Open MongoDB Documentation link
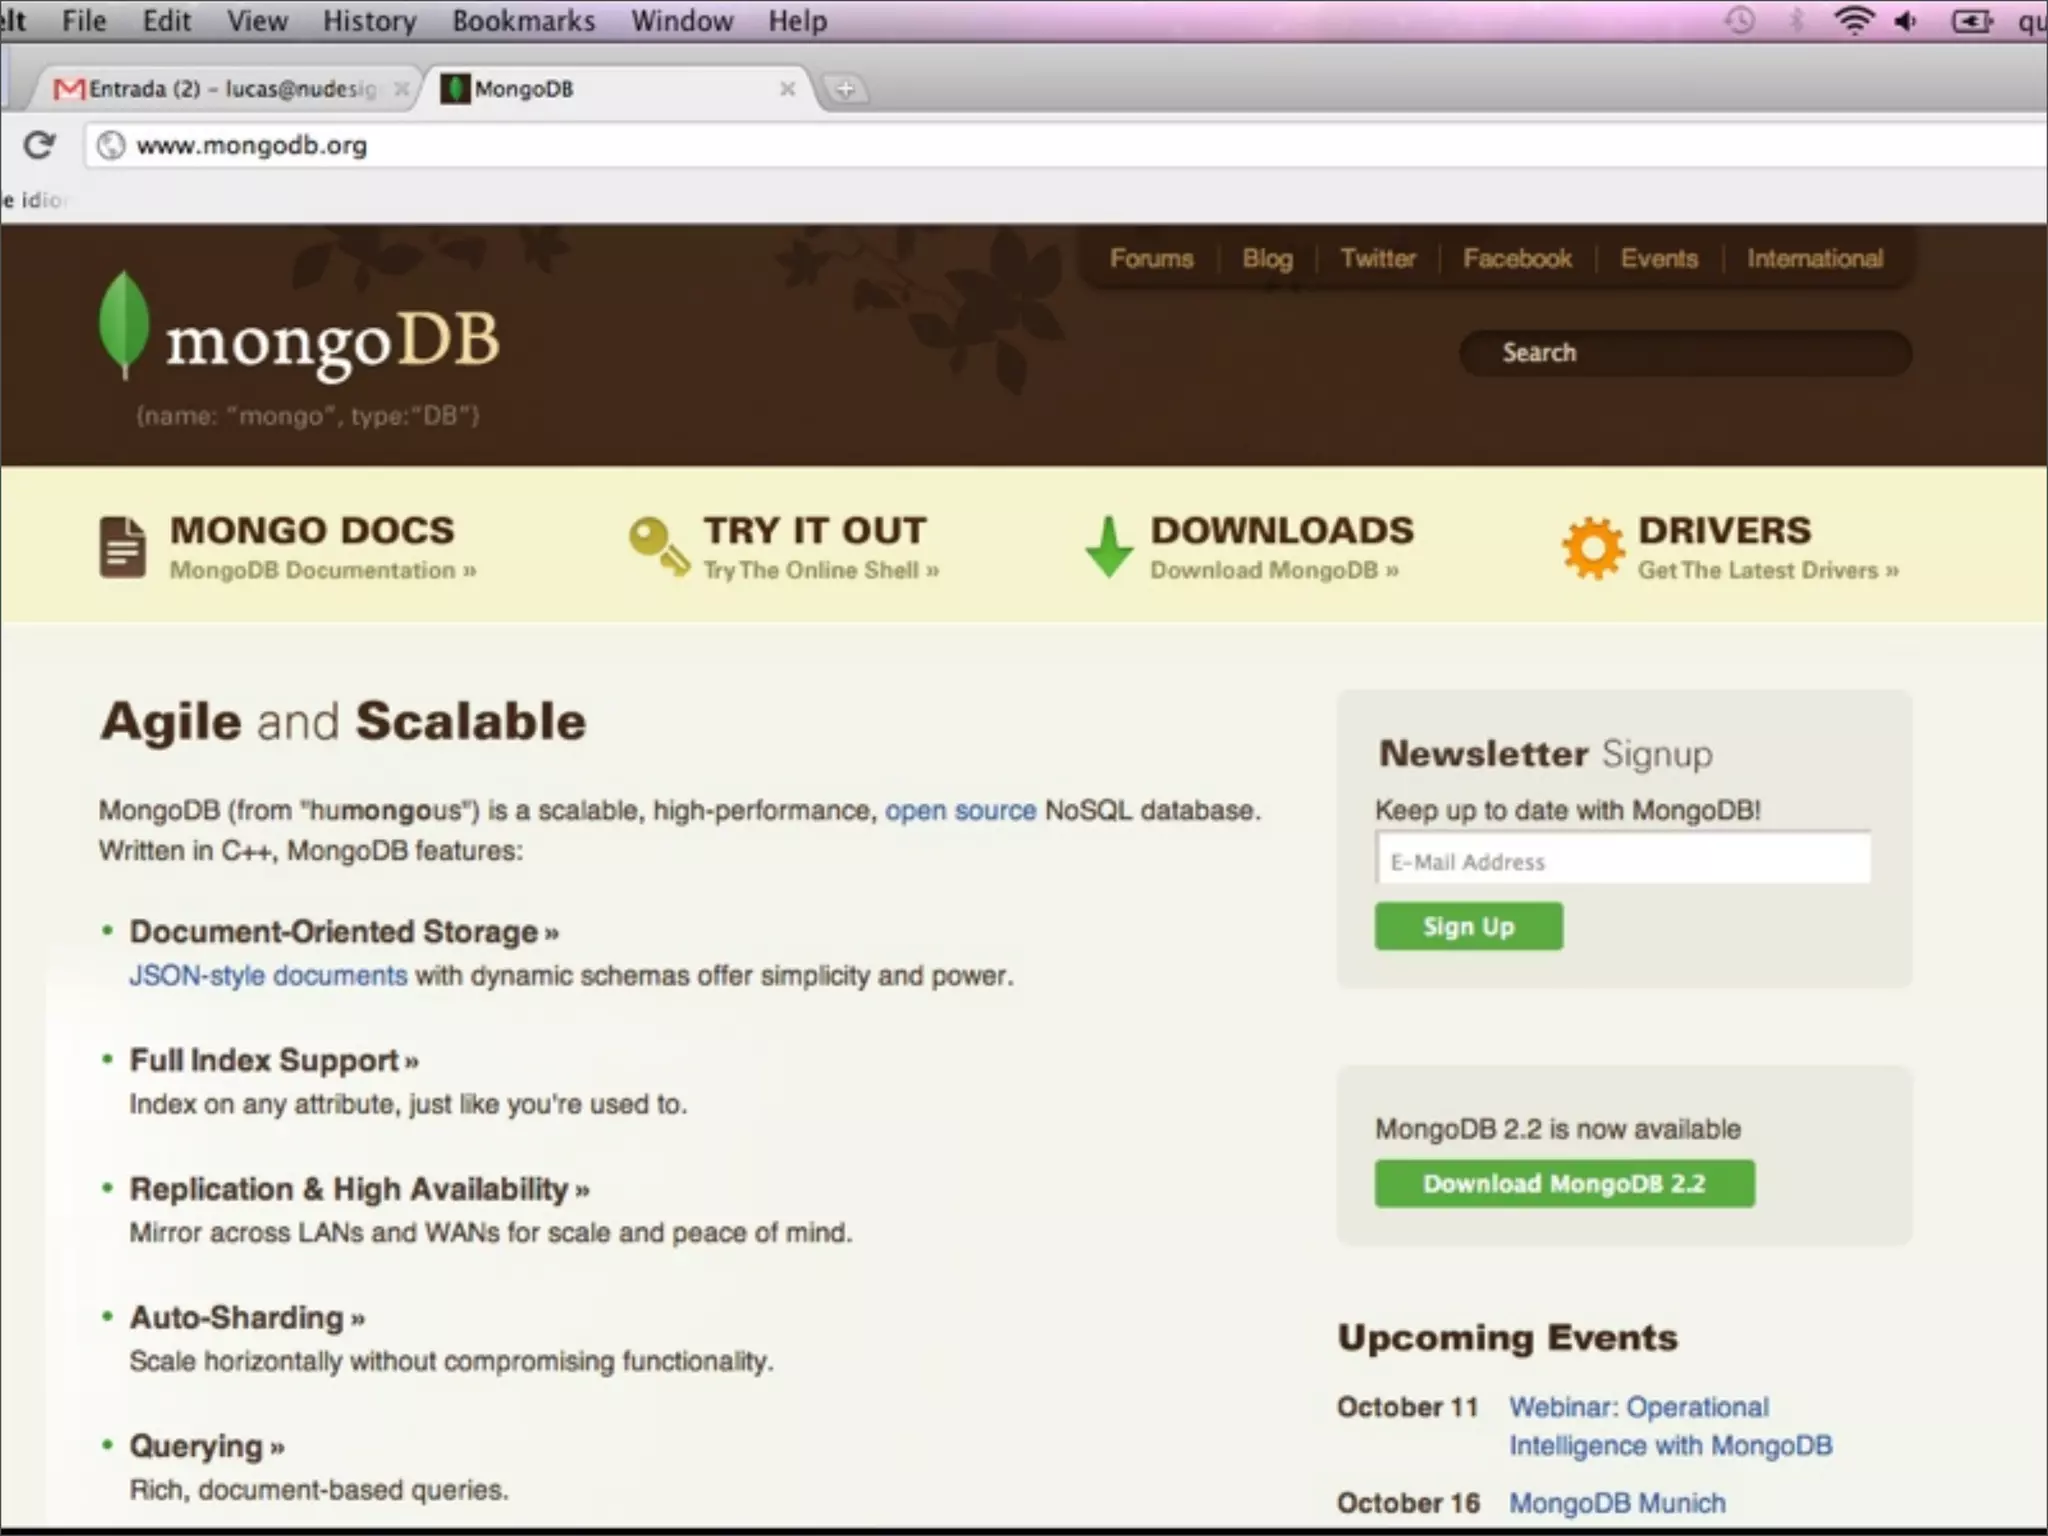Viewport: 2048px width, 1536px height. coord(322,571)
